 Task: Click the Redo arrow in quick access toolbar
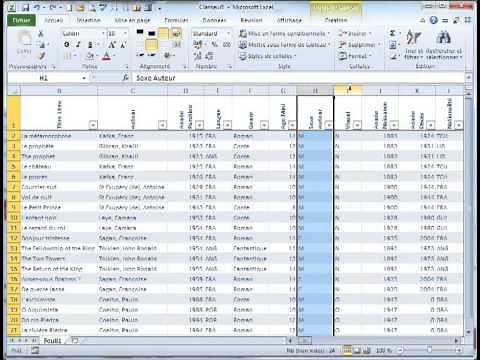(53, 7)
